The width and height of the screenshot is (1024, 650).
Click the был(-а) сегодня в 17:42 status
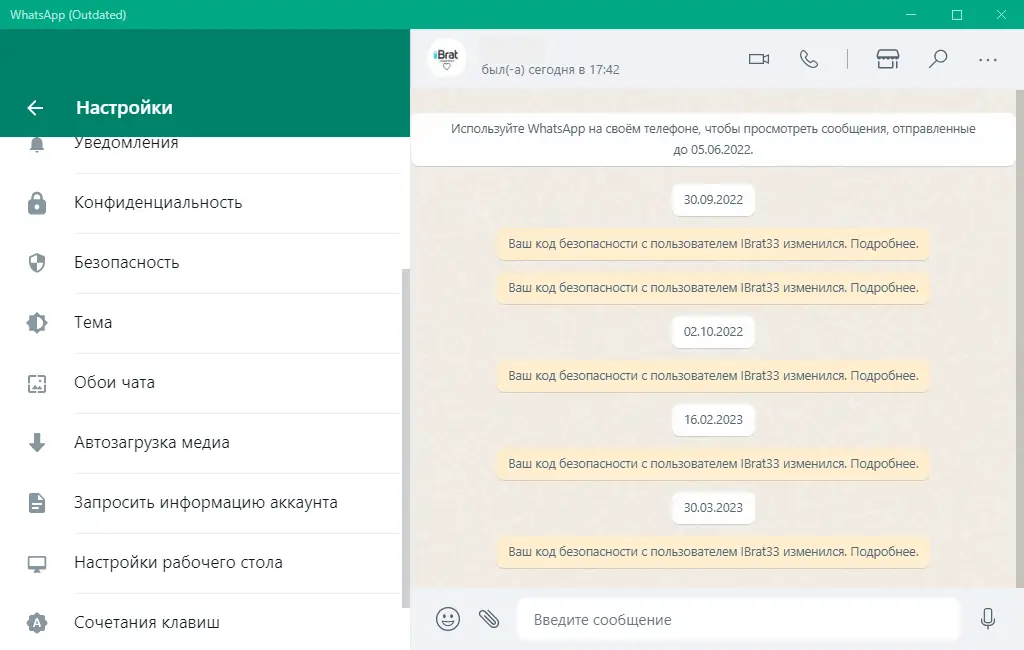click(x=551, y=69)
